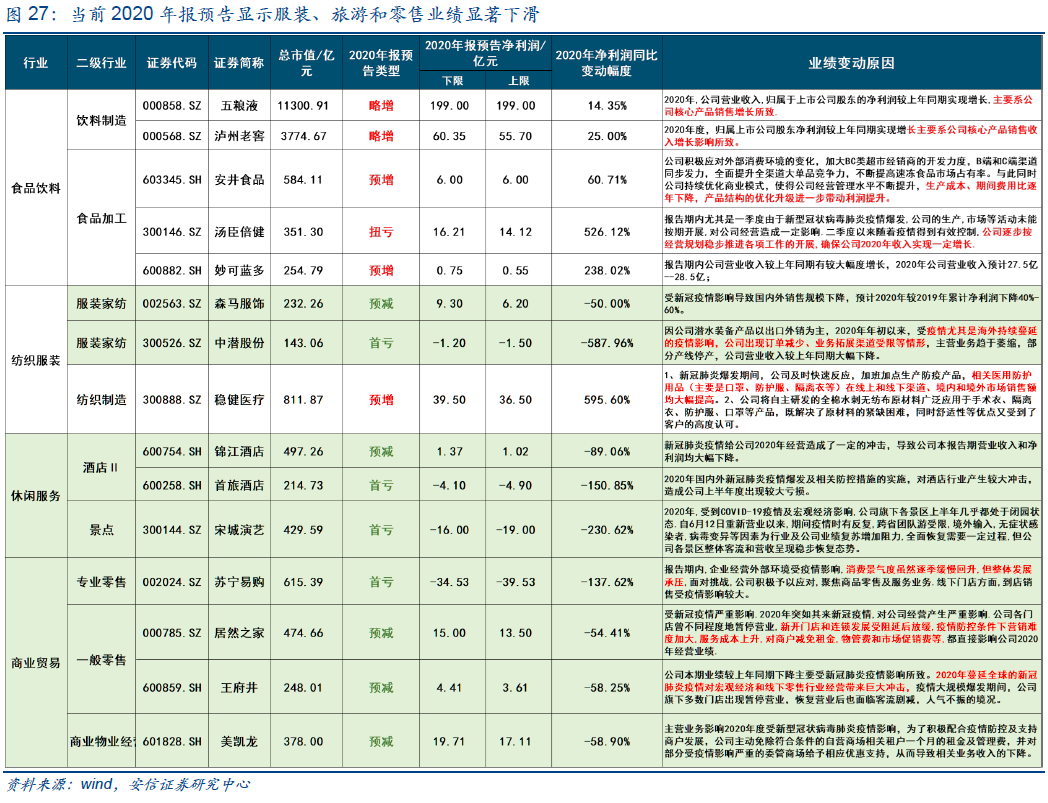Select the 证券代码 column header
The width and height of the screenshot is (1048, 803).
(172, 63)
